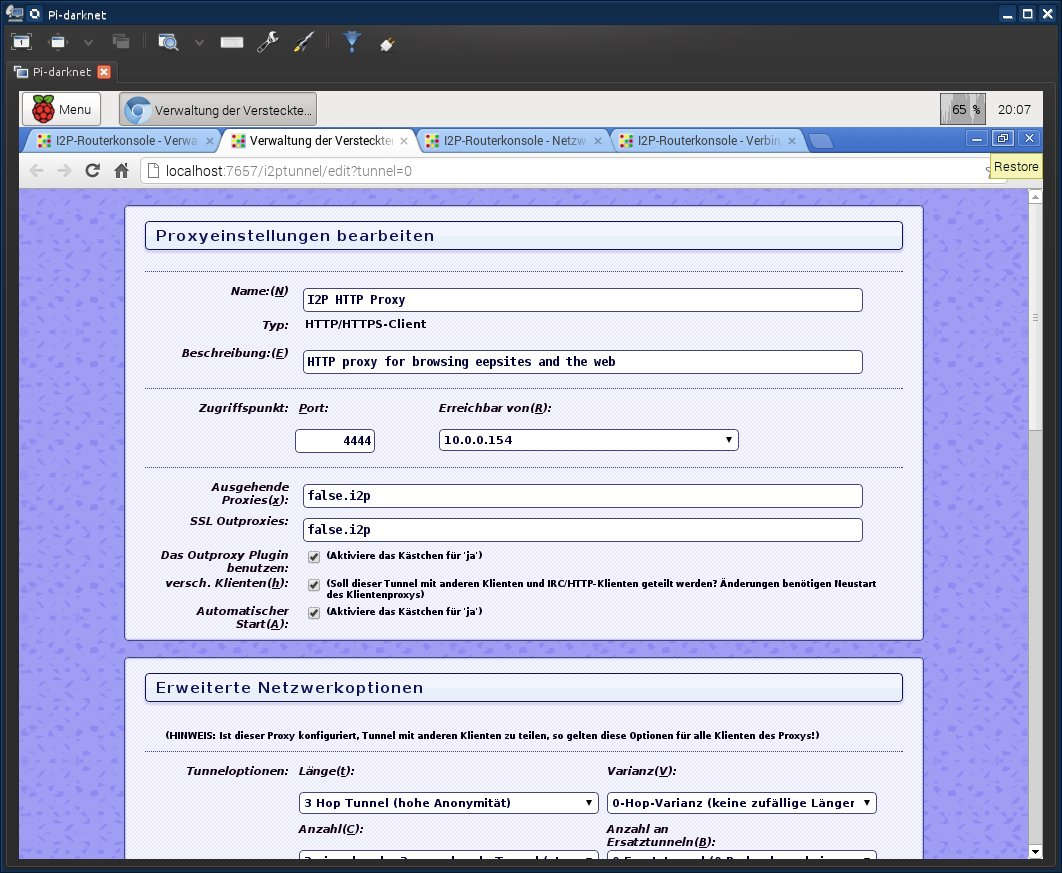Go to browser home page icon
The image size is (1062, 873).
tap(121, 171)
